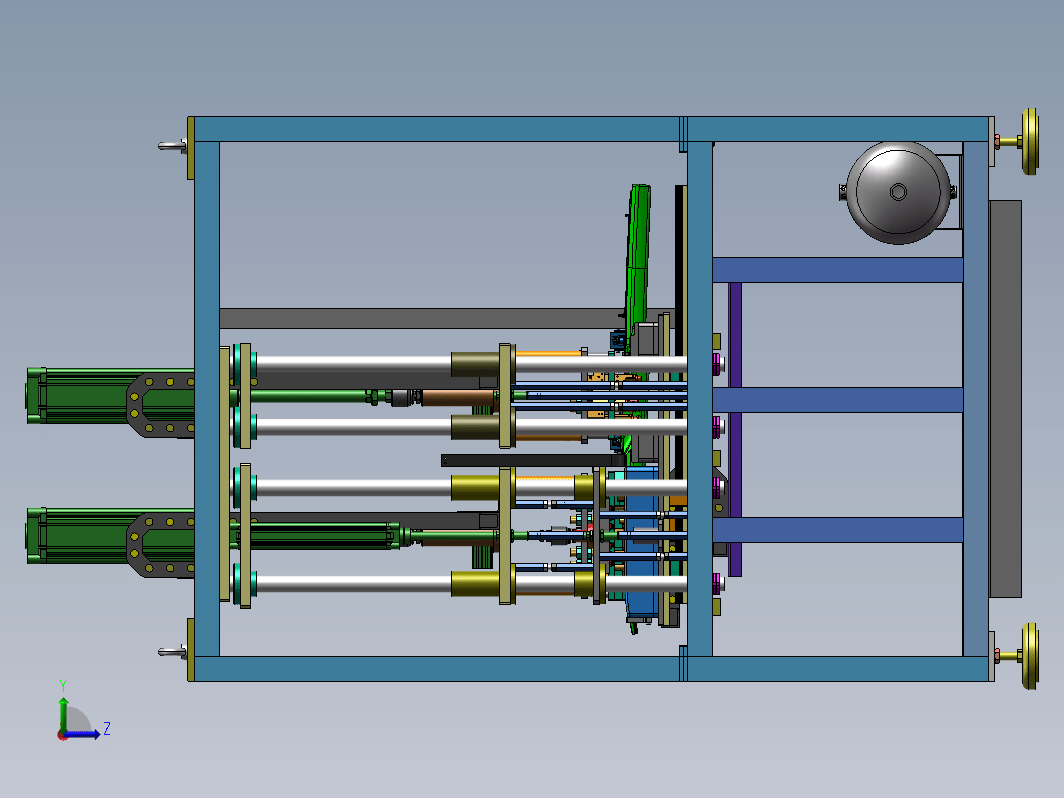Select the black horizontal bar in the middle
This screenshot has height=798, width=1064.
(533, 461)
